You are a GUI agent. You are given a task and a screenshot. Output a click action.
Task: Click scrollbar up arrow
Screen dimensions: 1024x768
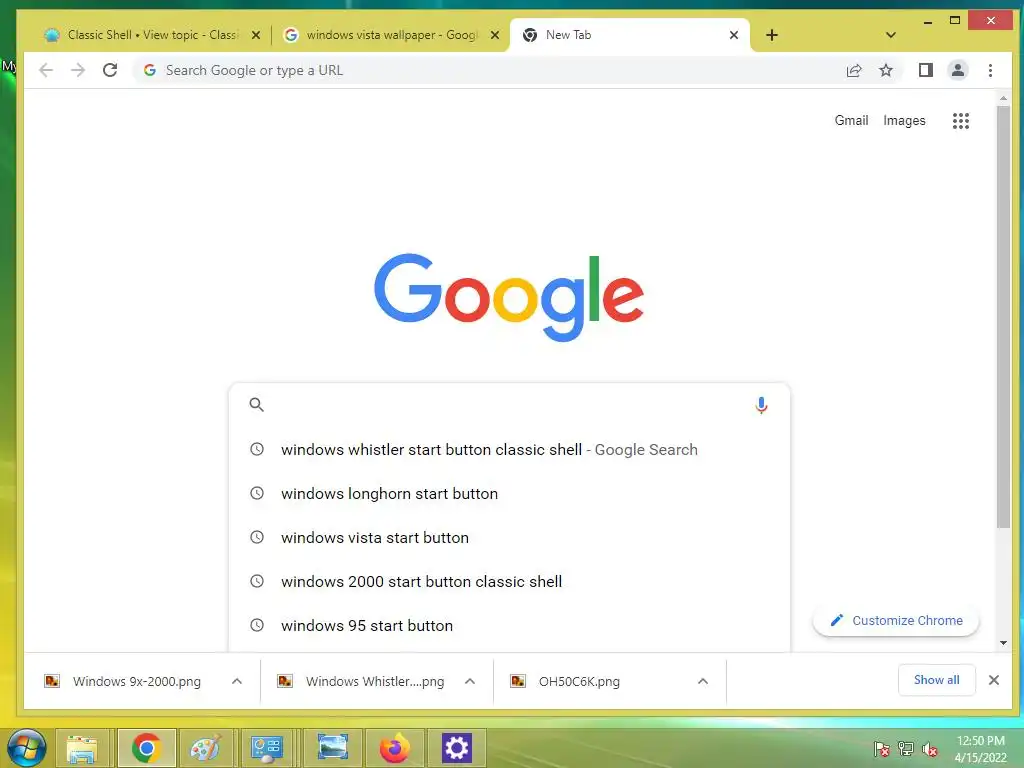click(x=1003, y=98)
